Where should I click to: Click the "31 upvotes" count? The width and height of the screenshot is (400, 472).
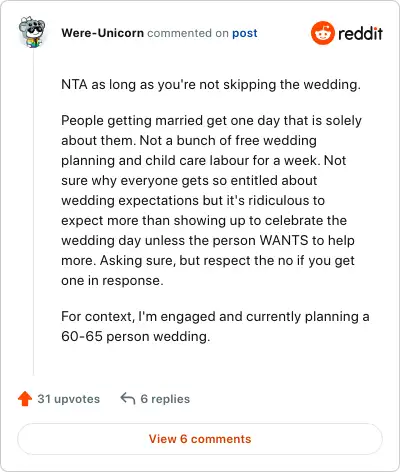(x=69, y=399)
